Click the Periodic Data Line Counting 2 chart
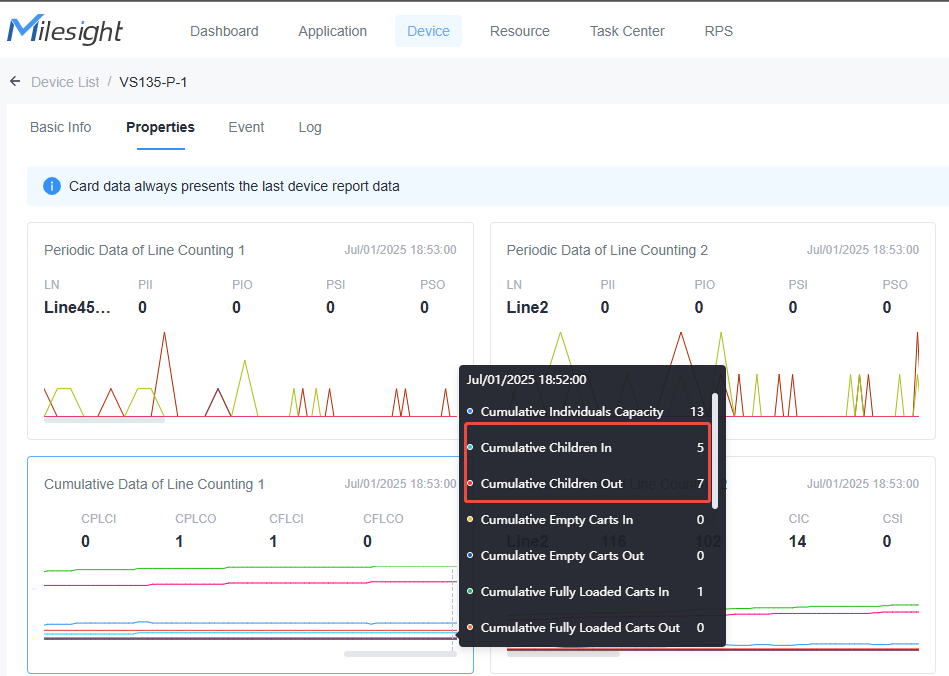This screenshot has height=676, width=949. pos(712,374)
